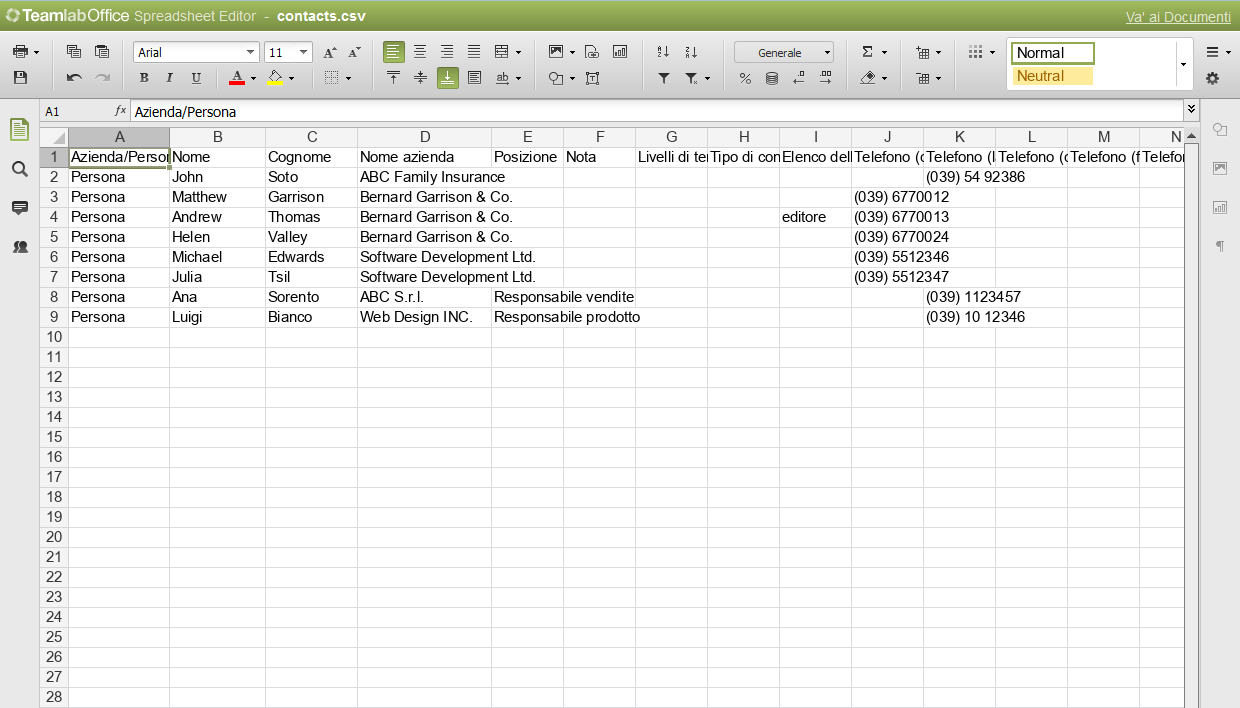
Task: Apply the Normal cell style
Action: 1053,53
